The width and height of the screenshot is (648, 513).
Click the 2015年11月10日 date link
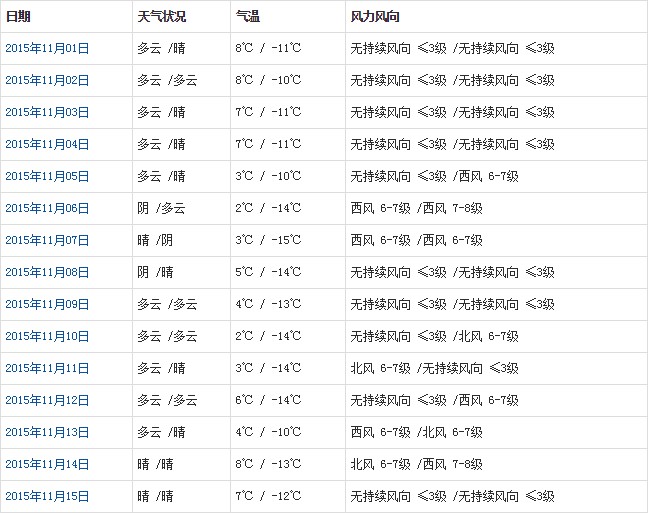coord(47,336)
